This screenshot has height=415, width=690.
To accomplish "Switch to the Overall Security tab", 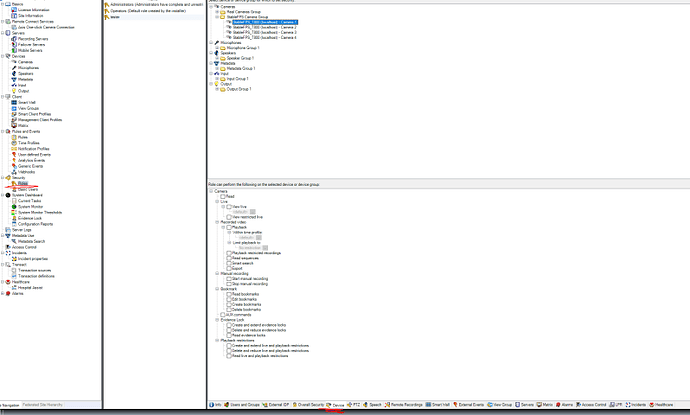I will tap(303, 405).
